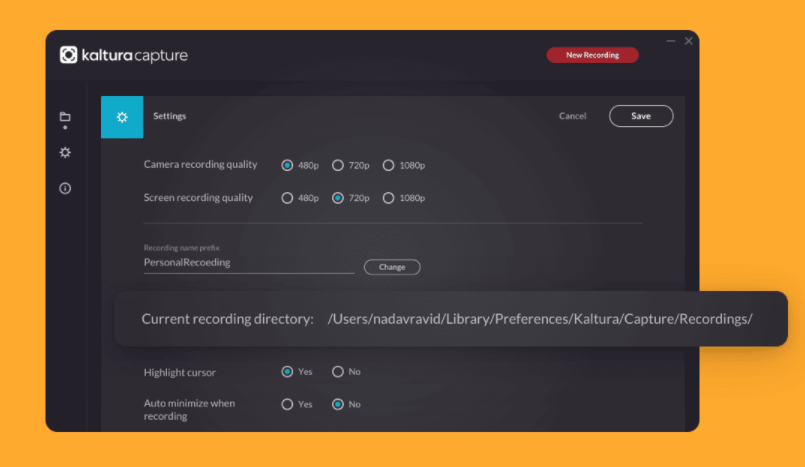Select No for Auto minimize when recording

(x=338, y=404)
